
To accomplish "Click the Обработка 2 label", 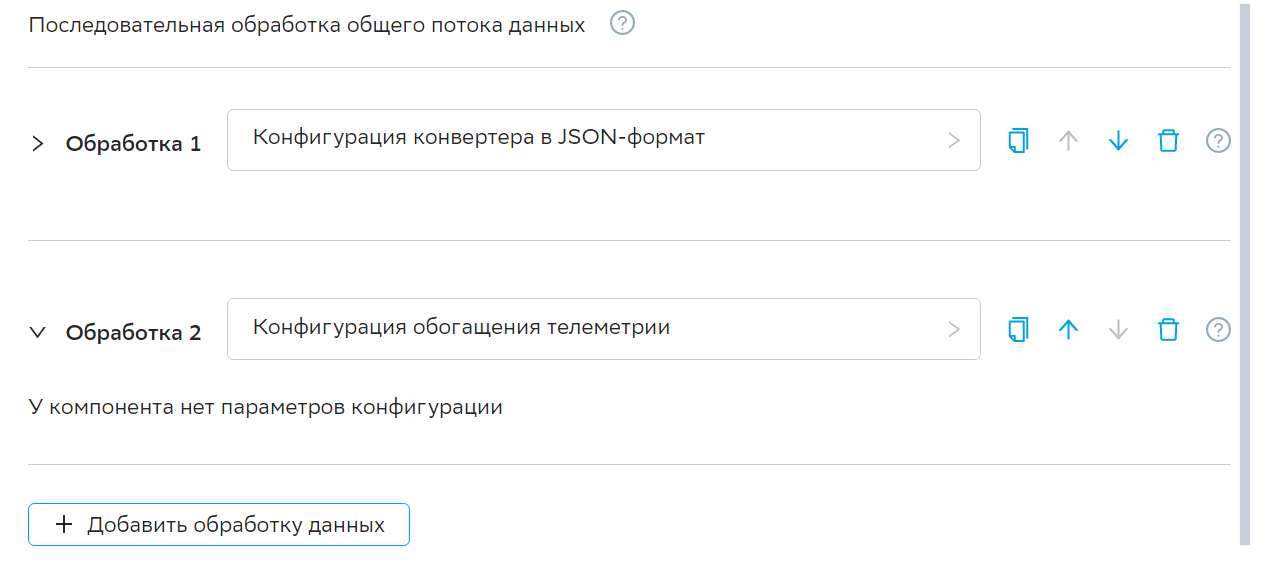I will (x=133, y=333).
